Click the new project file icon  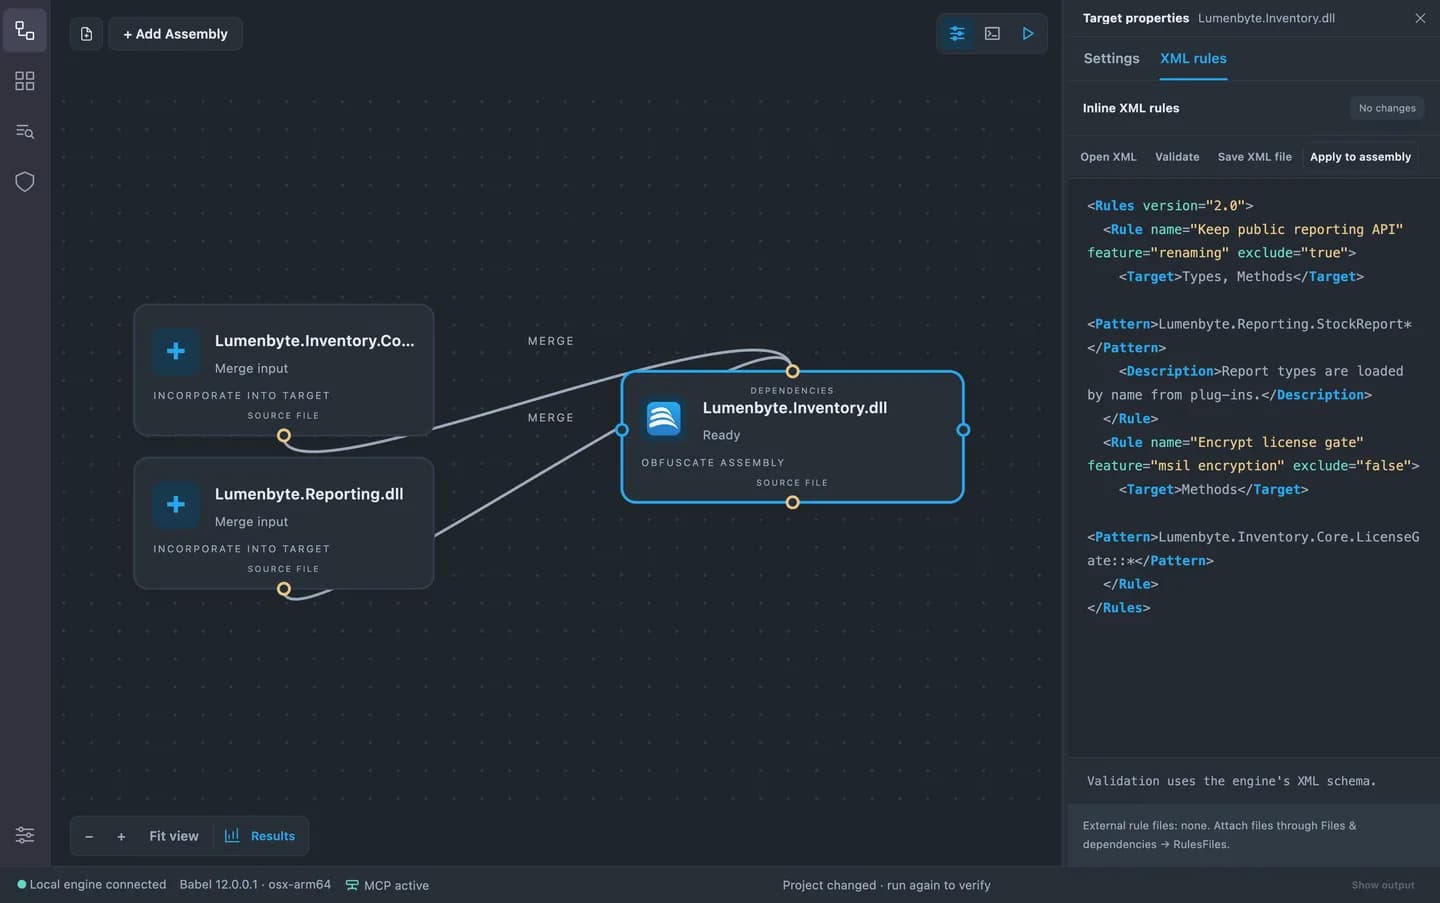(x=86, y=34)
